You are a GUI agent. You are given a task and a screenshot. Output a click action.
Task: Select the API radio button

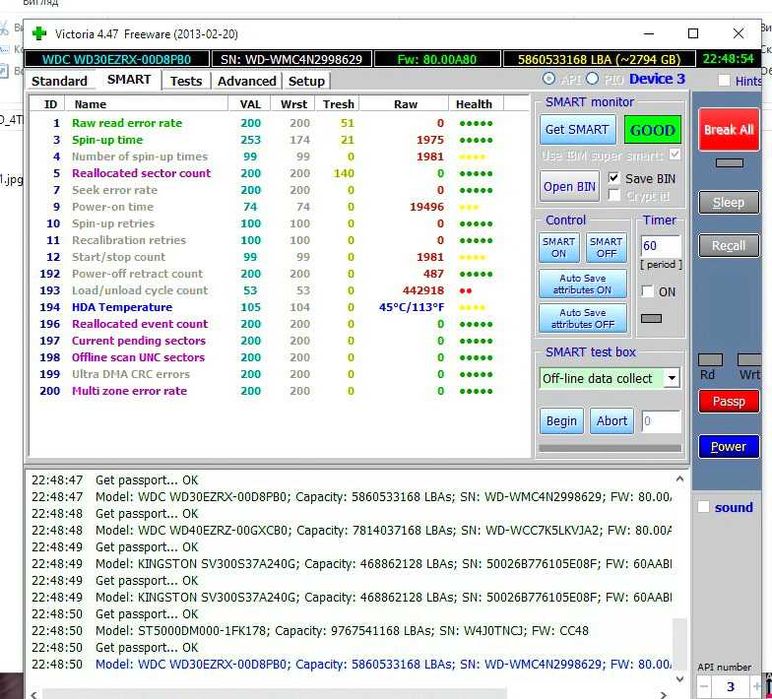pos(548,79)
